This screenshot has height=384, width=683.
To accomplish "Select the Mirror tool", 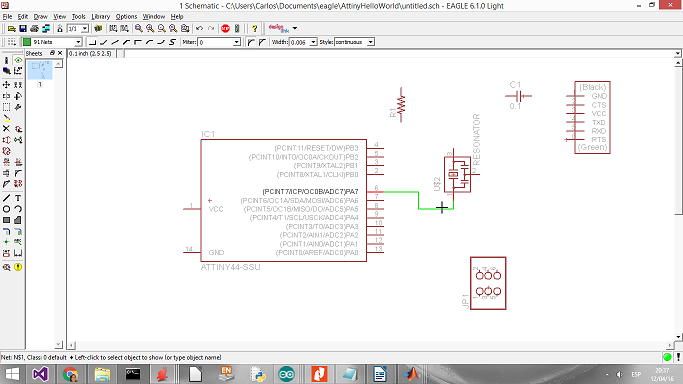I will pos(7,96).
